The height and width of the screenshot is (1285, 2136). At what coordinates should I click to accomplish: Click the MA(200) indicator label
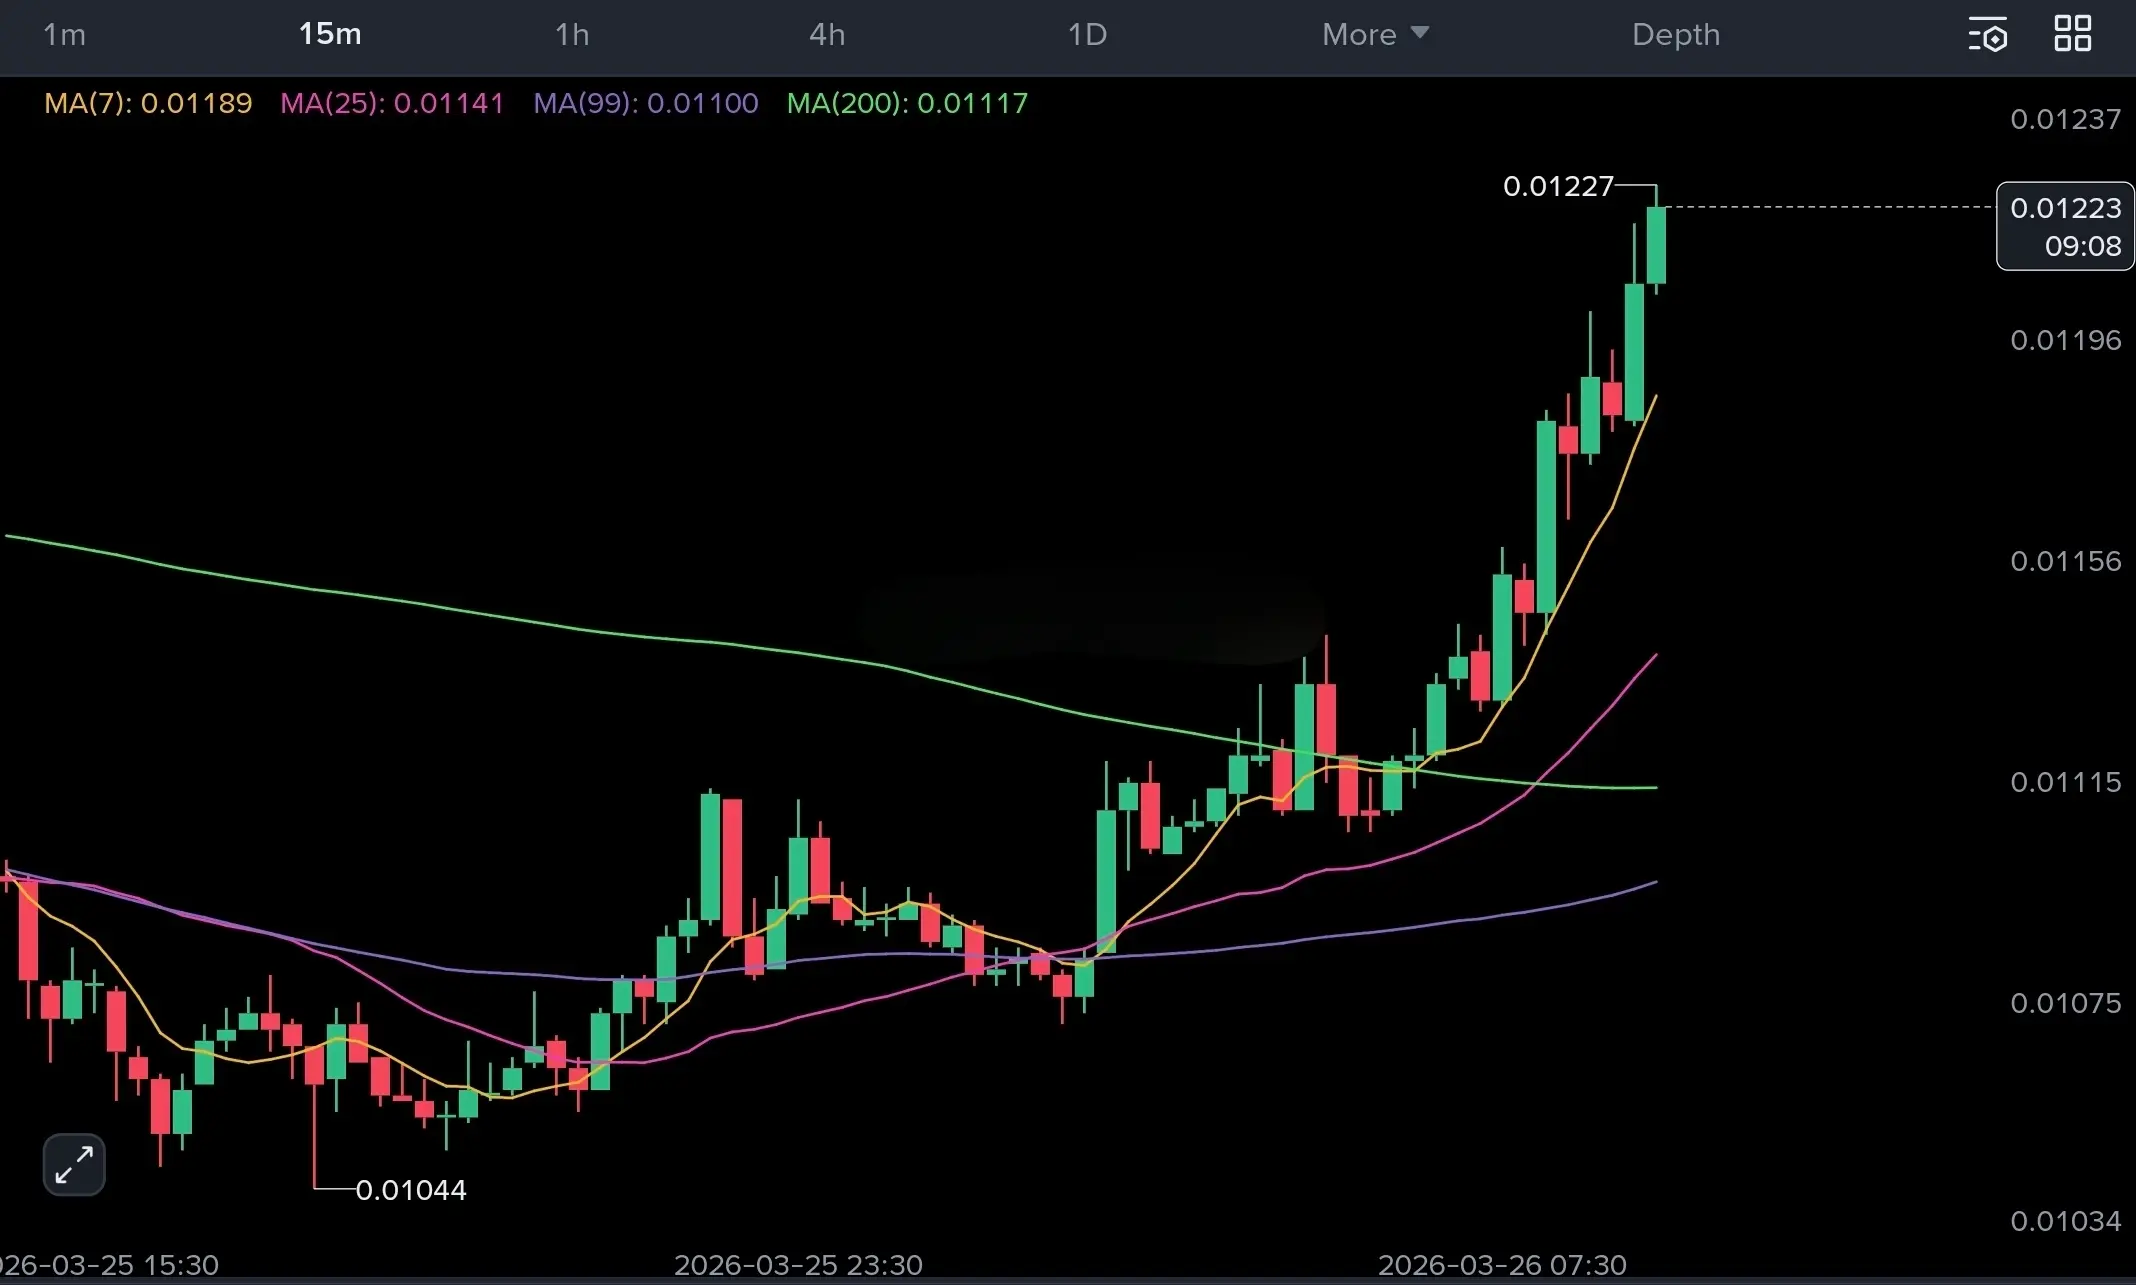tap(907, 103)
